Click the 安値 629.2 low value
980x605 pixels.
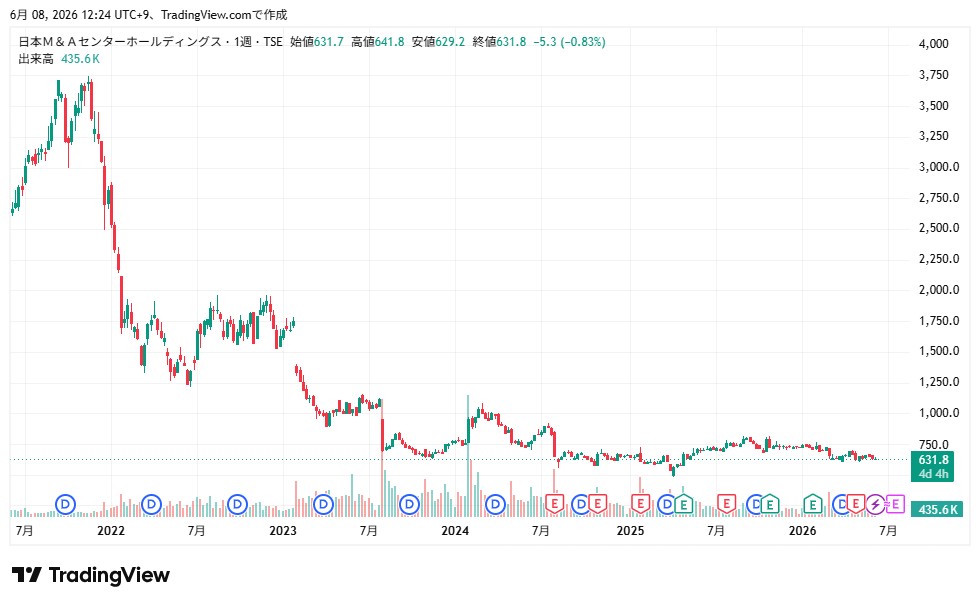coord(438,42)
